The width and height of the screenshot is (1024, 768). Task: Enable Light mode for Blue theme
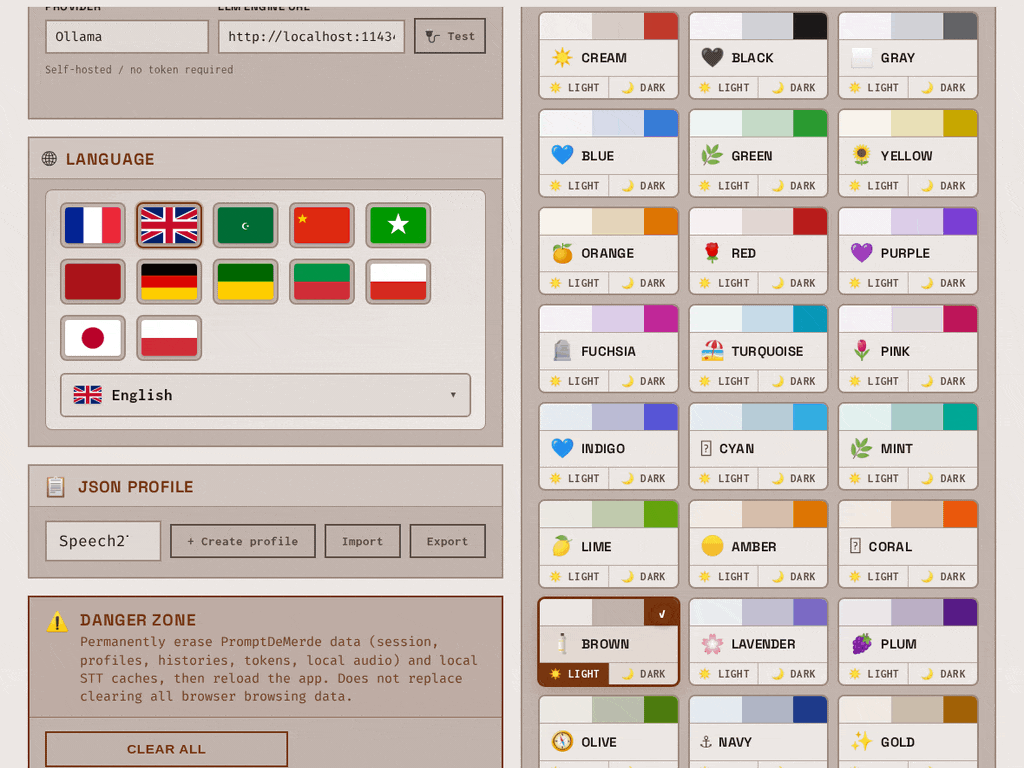(575, 185)
